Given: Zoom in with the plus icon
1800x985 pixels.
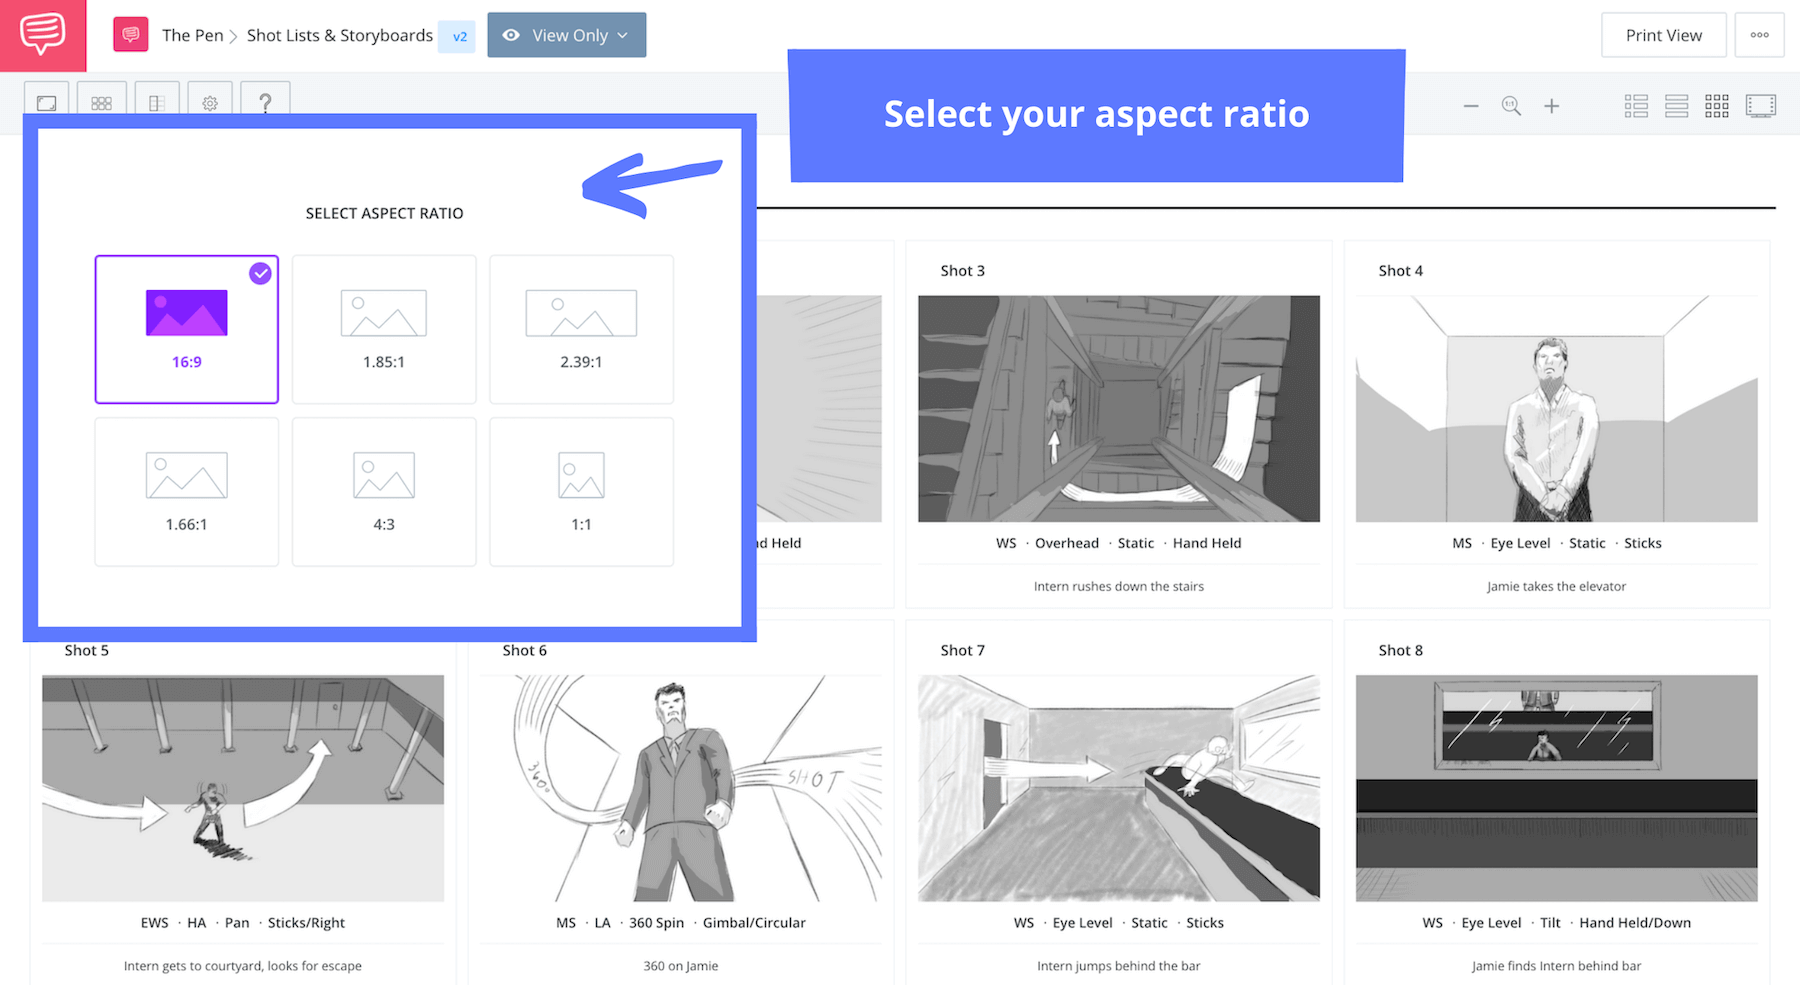Looking at the screenshot, I should tap(1551, 106).
